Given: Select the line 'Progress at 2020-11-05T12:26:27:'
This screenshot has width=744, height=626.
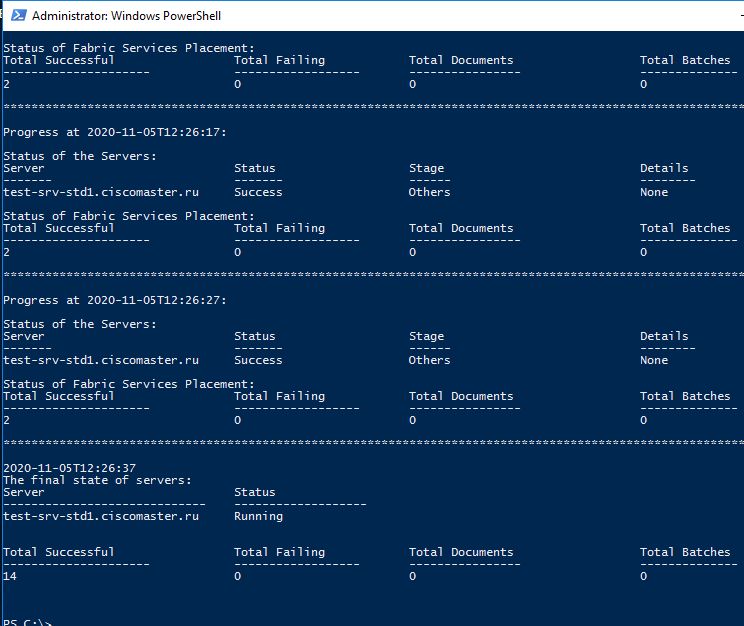Looking at the screenshot, I should pos(115,300).
